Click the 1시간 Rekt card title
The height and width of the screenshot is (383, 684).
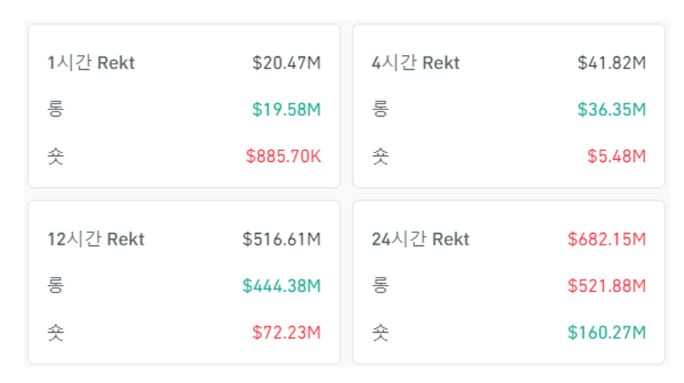[91, 63]
